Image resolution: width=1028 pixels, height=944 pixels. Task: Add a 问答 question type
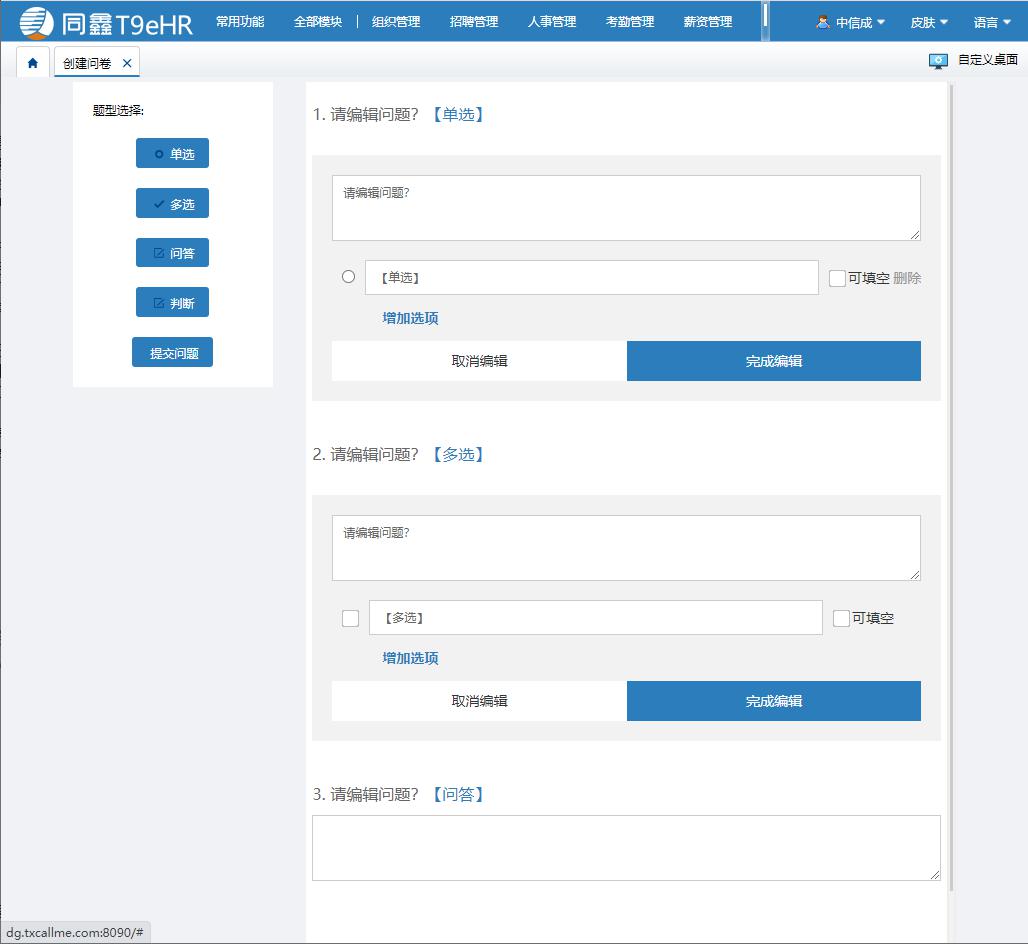[172, 254]
